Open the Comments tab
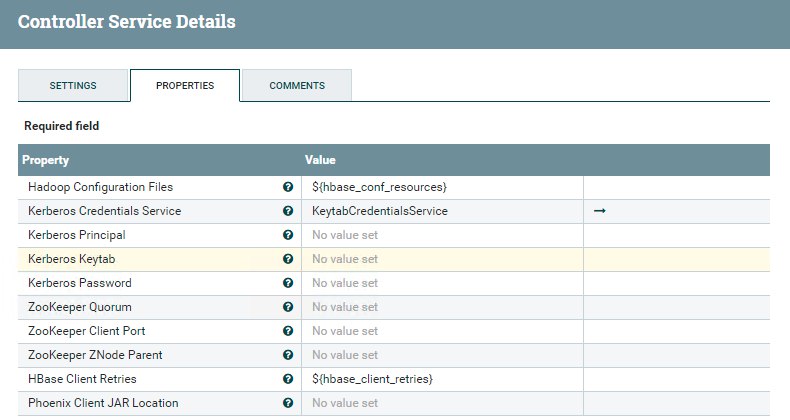This screenshot has height=420, width=790. pyautogui.click(x=297, y=86)
